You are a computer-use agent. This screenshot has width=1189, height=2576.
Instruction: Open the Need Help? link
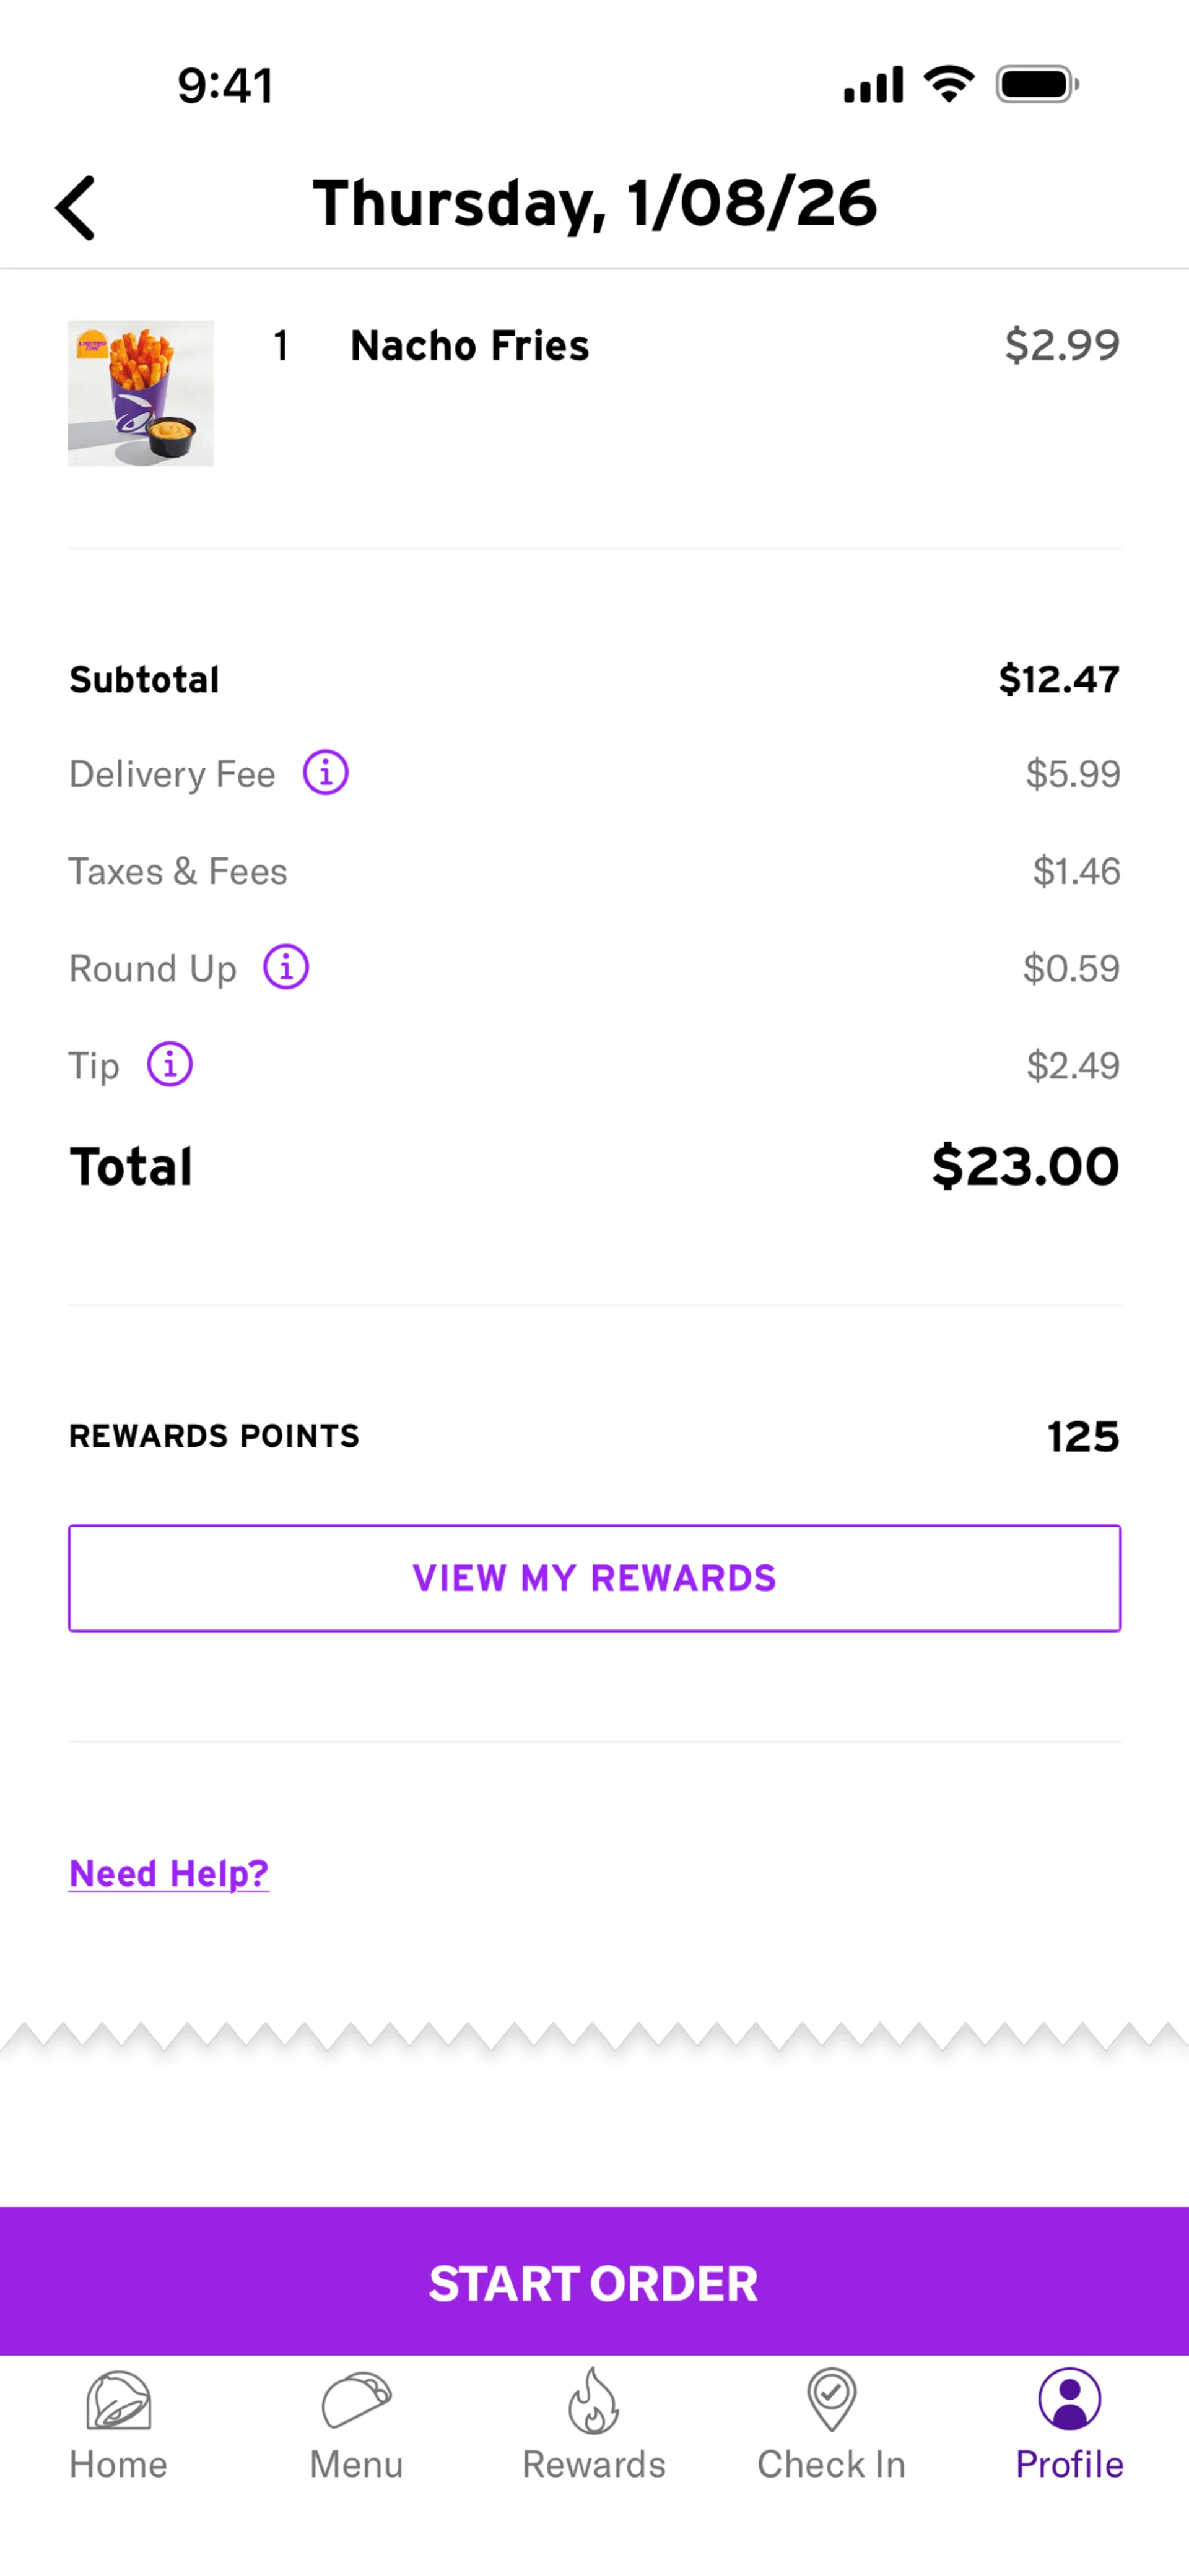point(169,1873)
